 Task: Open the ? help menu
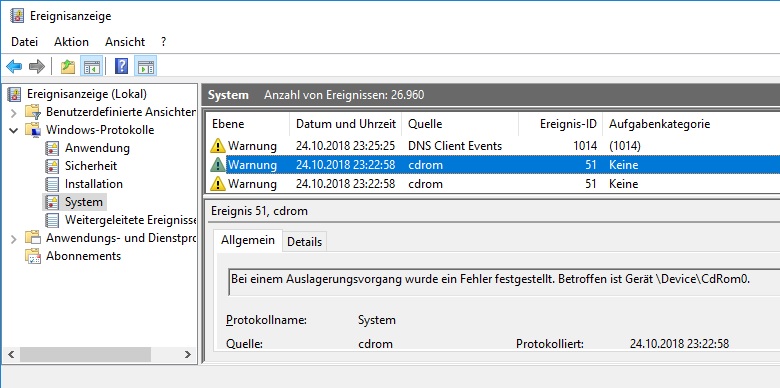[x=164, y=42]
